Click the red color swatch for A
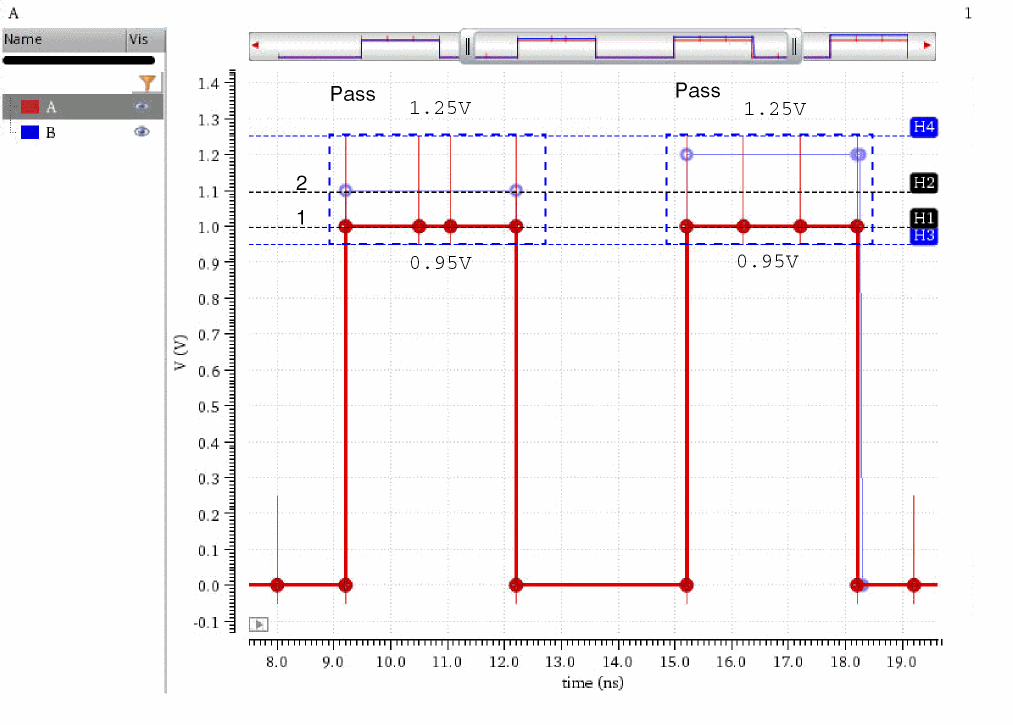This screenshot has height=725, width=1013. click(30, 107)
